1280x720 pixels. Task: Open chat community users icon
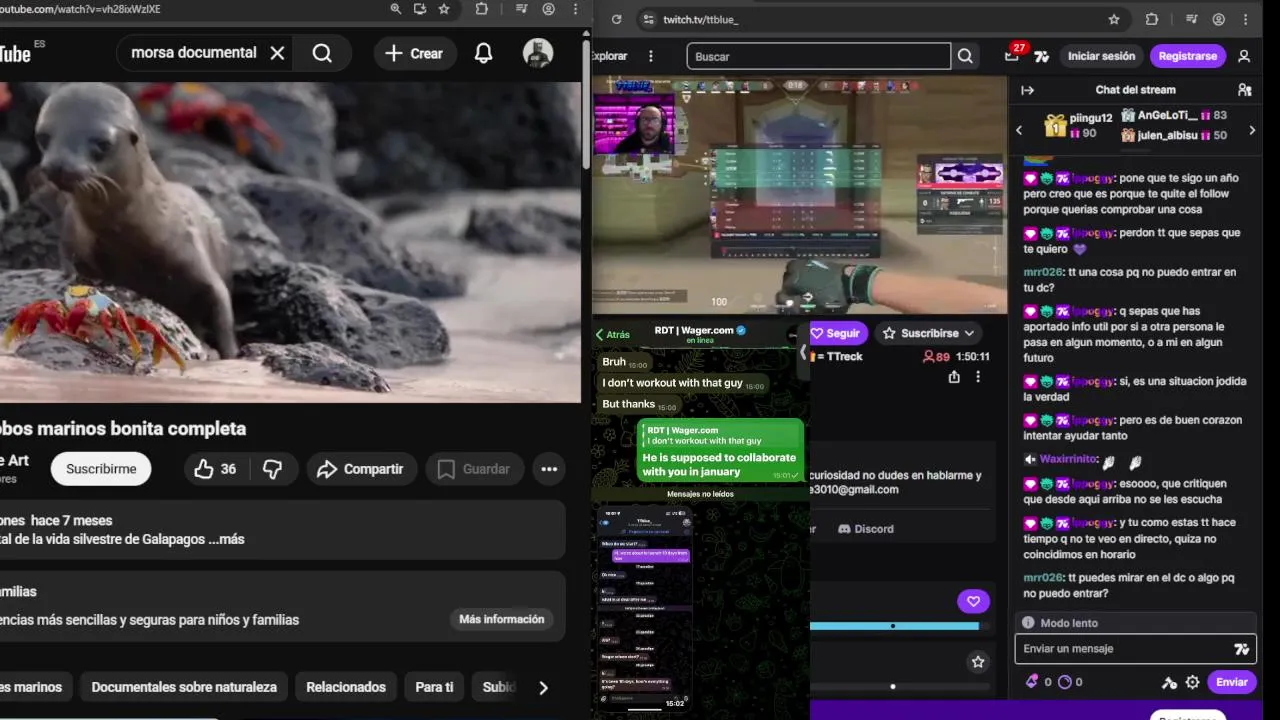coord(1245,90)
